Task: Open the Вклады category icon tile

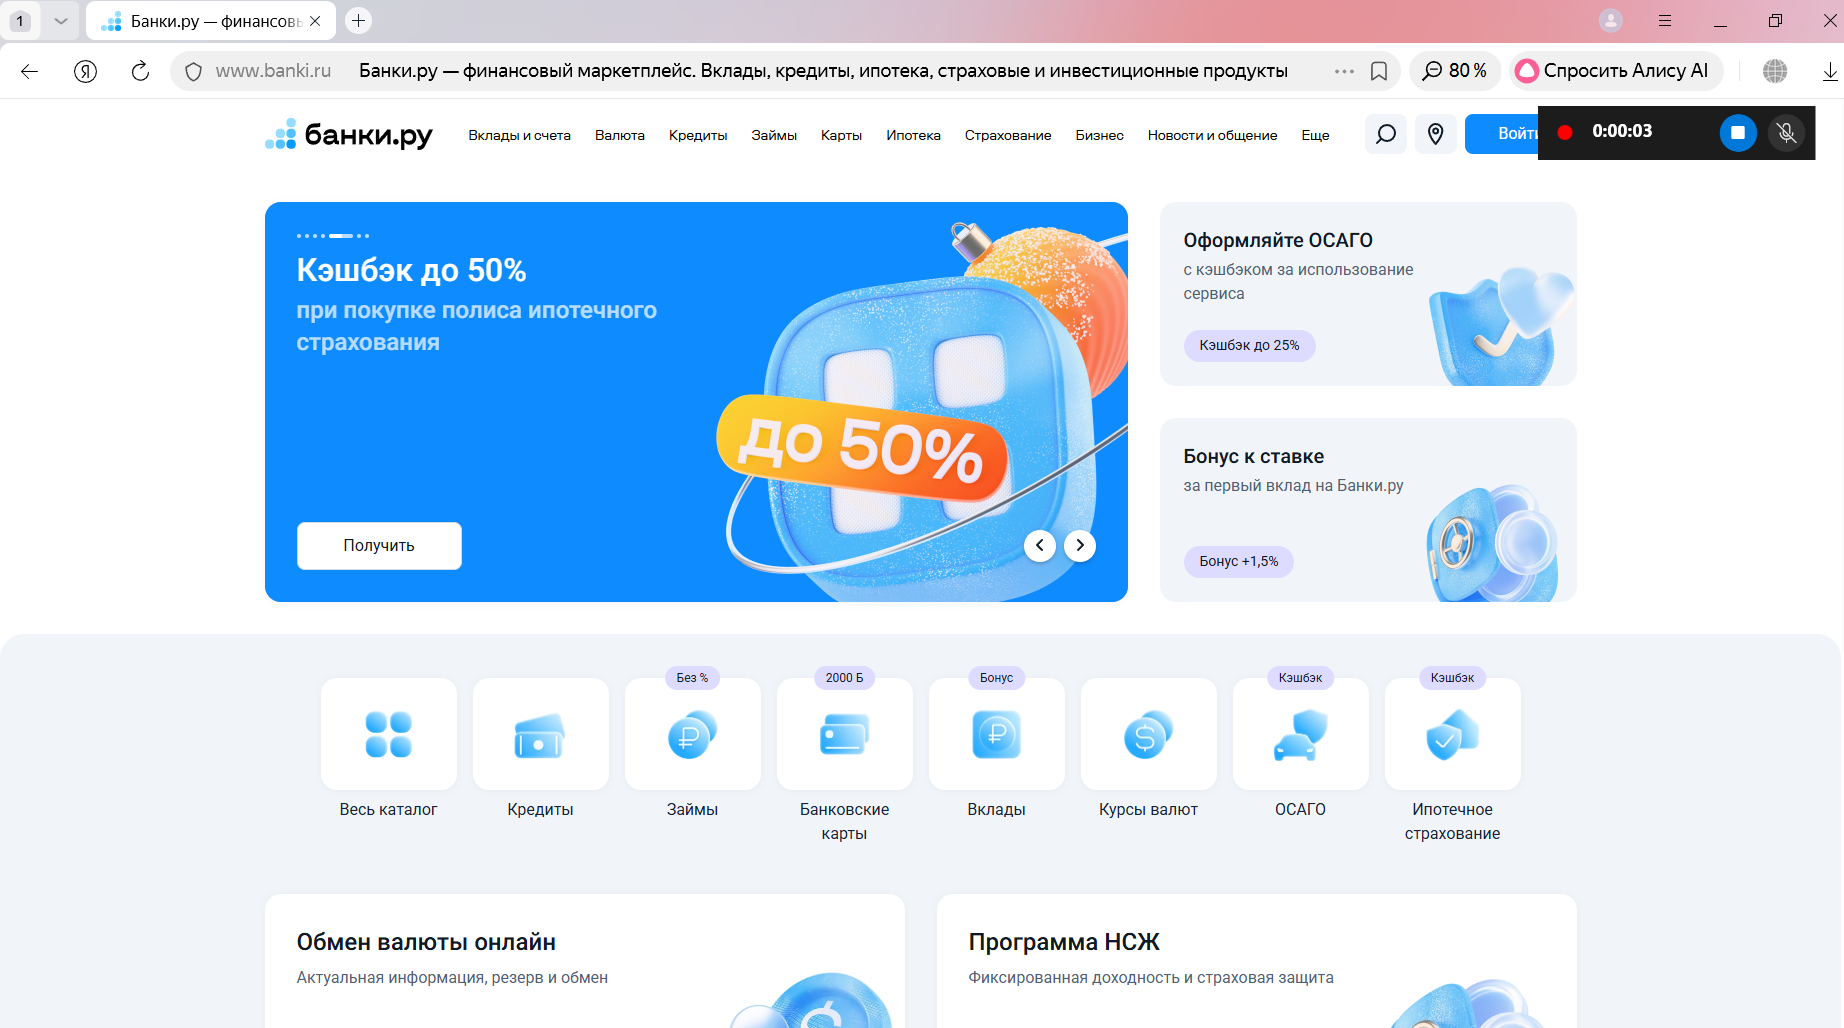Action: click(x=996, y=735)
